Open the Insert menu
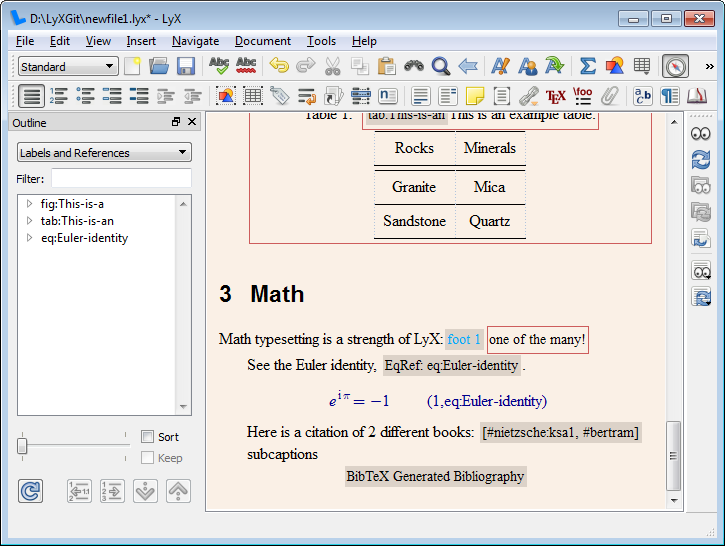 [141, 41]
